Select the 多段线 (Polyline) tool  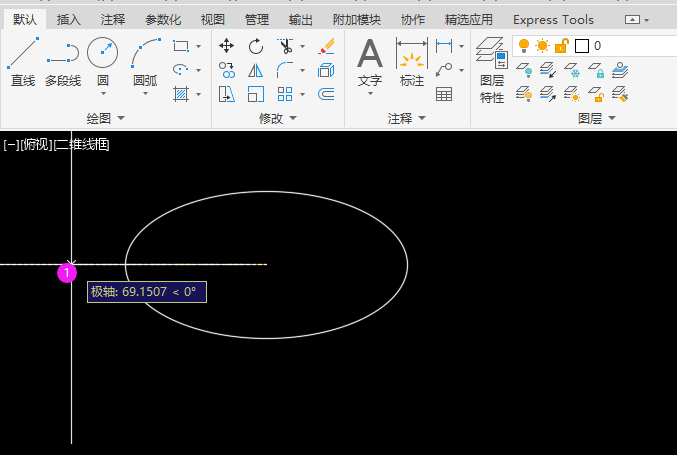click(x=63, y=61)
